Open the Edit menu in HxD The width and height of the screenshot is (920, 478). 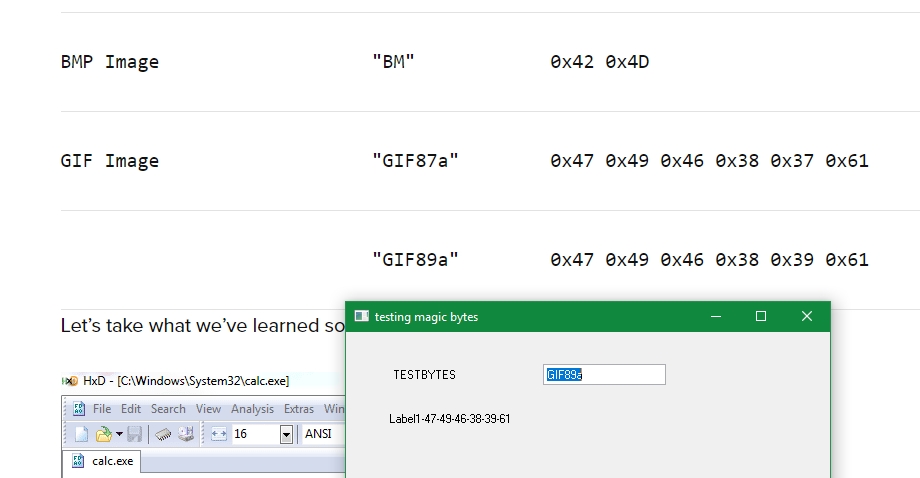pyautogui.click(x=131, y=409)
